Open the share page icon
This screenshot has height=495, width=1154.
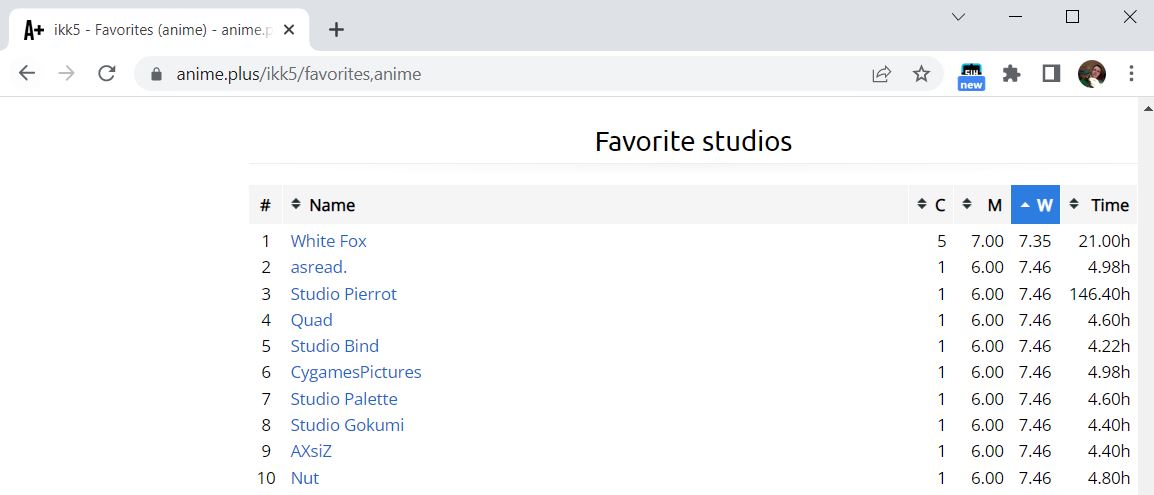pos(881,73)
